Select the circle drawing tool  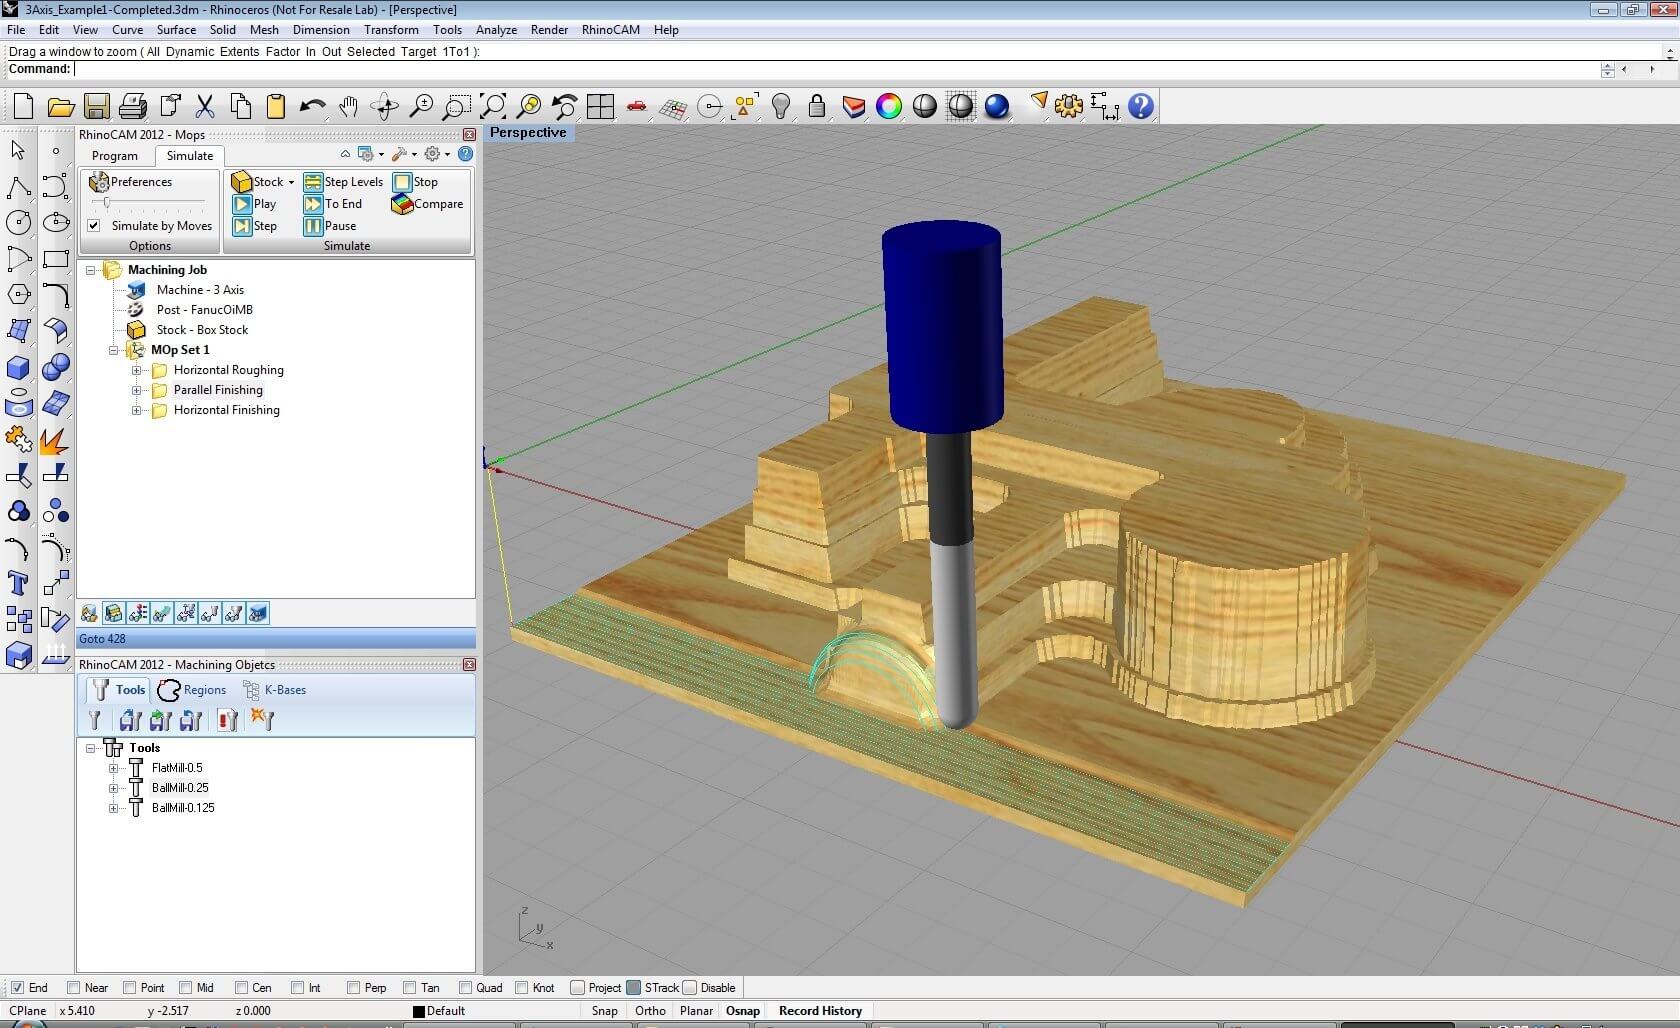[x=18, y=222]
